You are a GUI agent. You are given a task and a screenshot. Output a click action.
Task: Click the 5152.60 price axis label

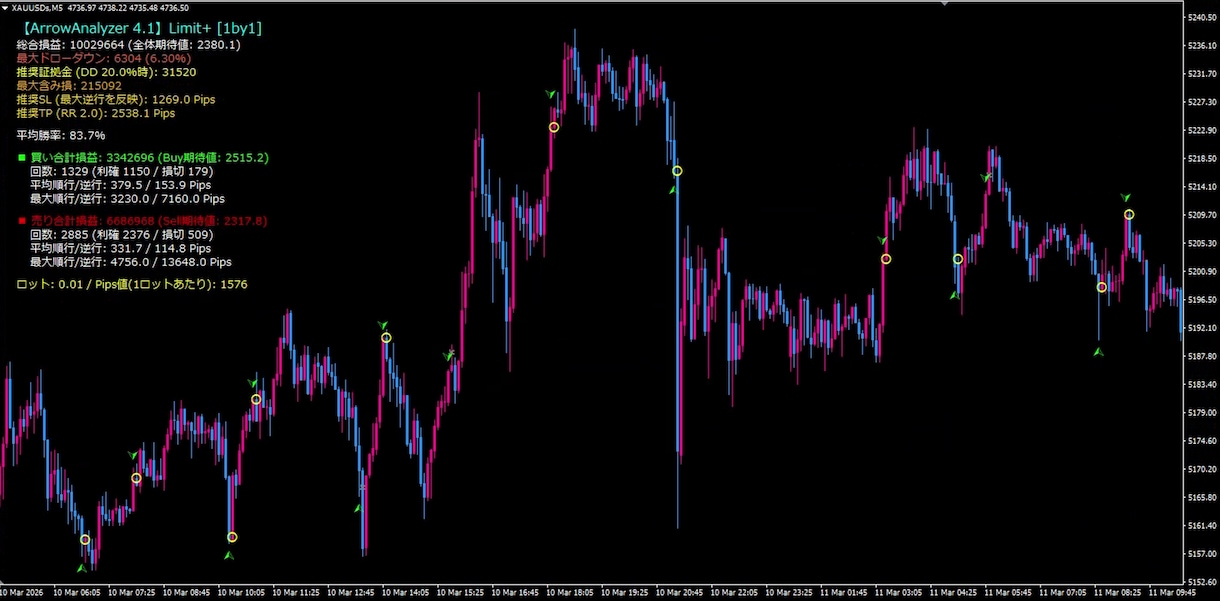tap(1200, 582)
